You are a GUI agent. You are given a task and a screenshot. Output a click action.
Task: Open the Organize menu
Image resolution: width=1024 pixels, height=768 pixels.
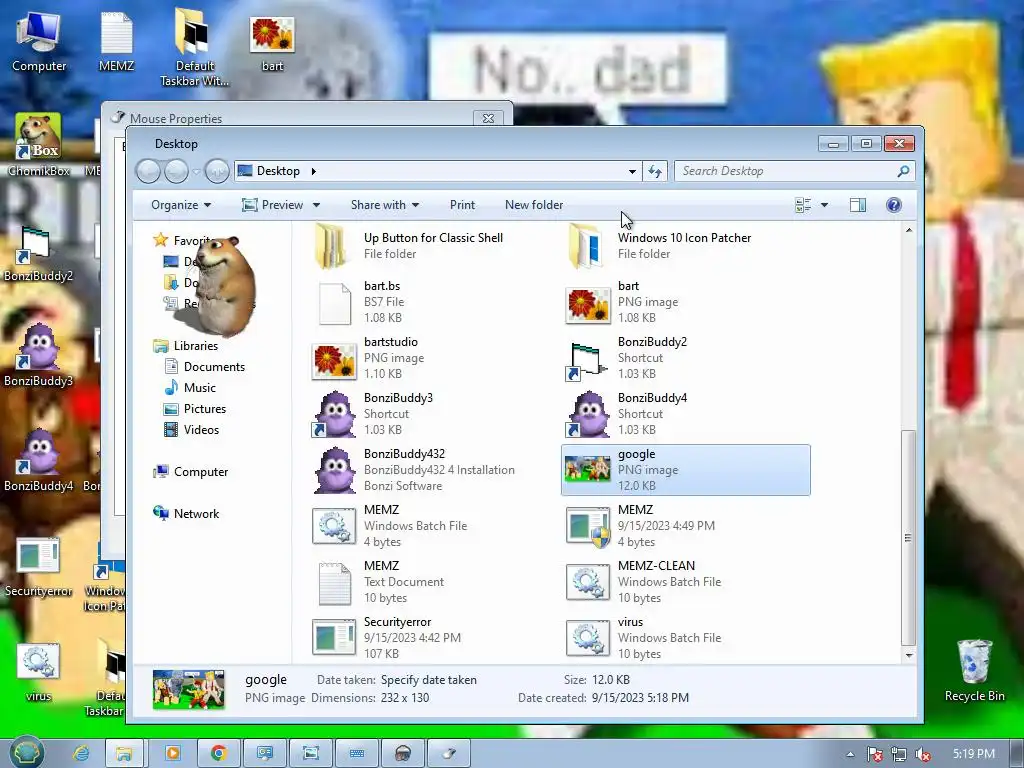(x=181, y=205)
